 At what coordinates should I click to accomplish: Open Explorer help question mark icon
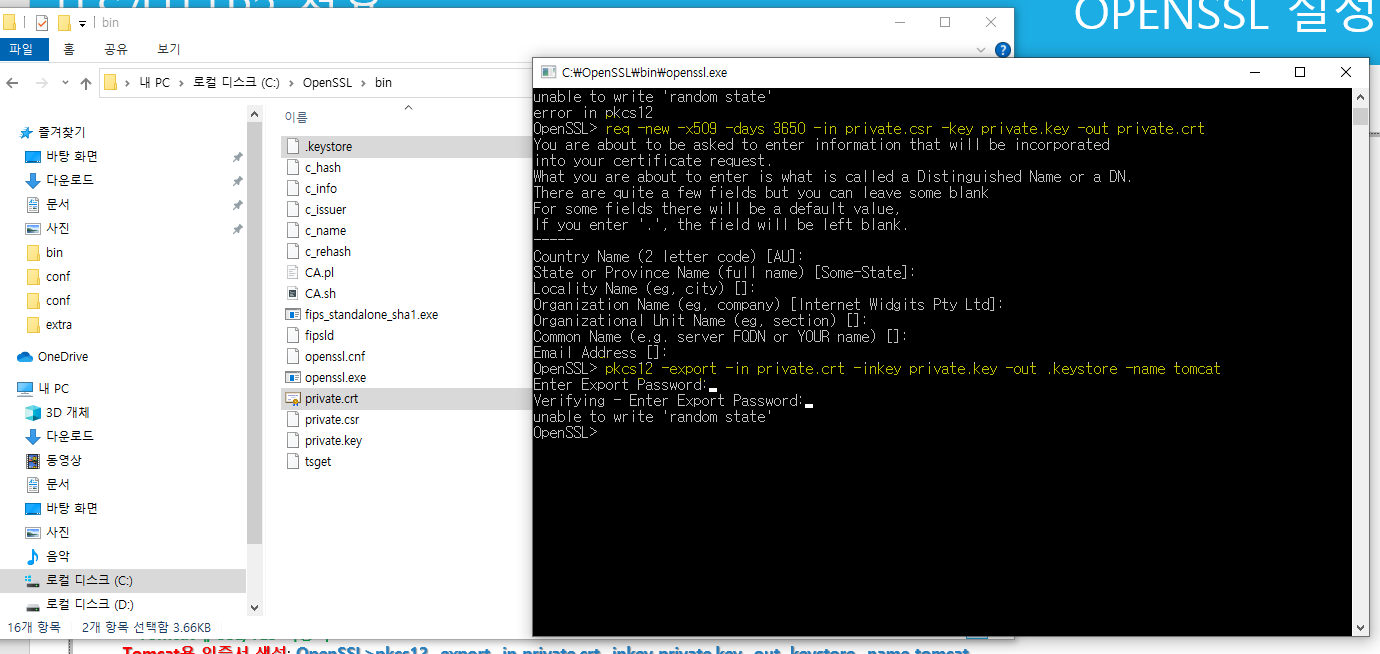pos(1003,50)
